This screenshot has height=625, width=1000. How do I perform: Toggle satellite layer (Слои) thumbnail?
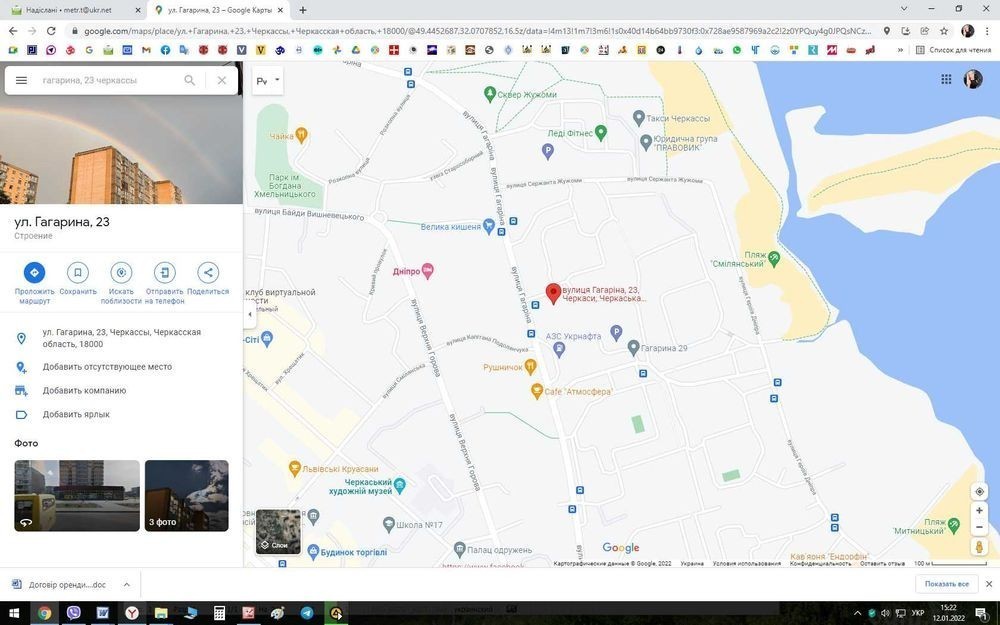click(278, 531)
